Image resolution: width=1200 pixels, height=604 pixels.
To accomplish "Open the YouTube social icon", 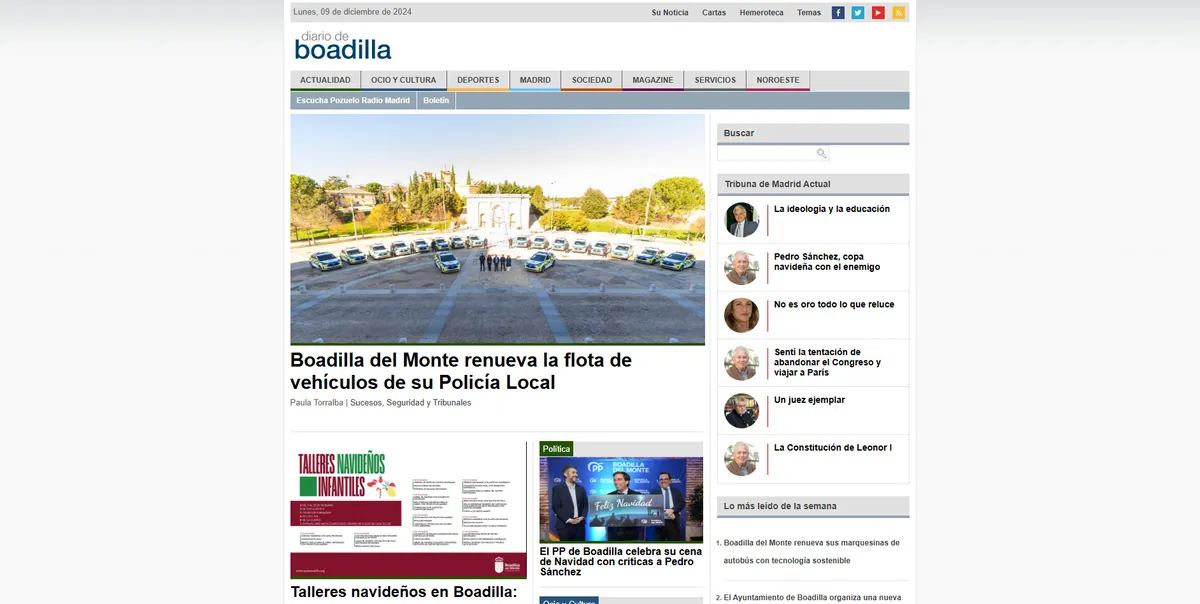I will [878, 13].
